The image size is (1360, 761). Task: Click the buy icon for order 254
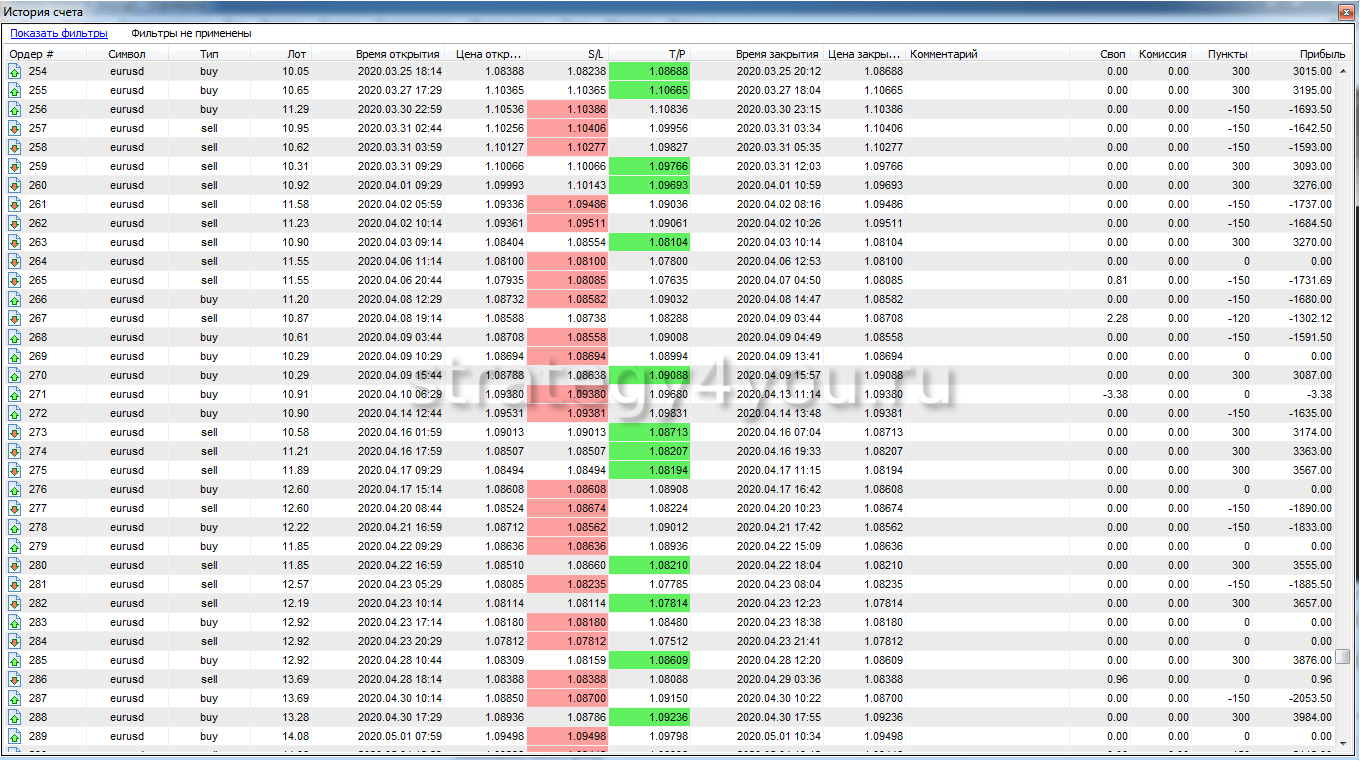tap(15, 71)
